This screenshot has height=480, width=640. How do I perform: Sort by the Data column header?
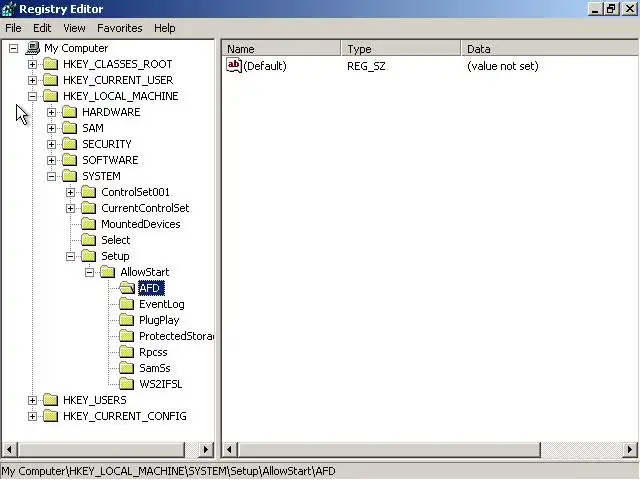coord(550,49)
